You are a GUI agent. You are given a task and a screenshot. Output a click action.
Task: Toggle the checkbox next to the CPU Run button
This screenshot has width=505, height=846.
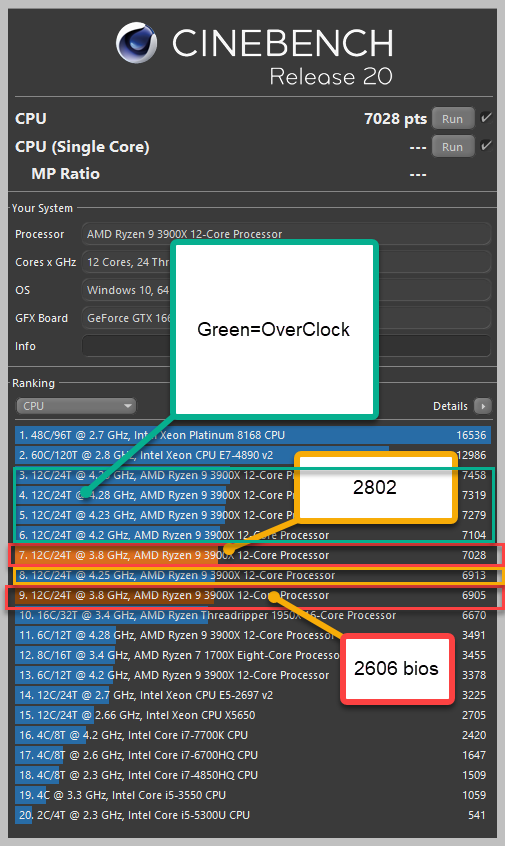pos(486,118)
